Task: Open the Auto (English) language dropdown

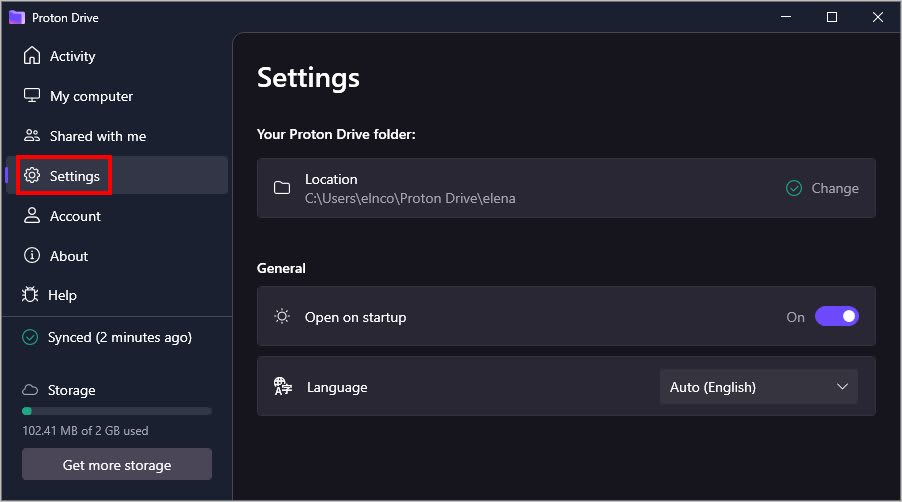Action: pos(759,387)
